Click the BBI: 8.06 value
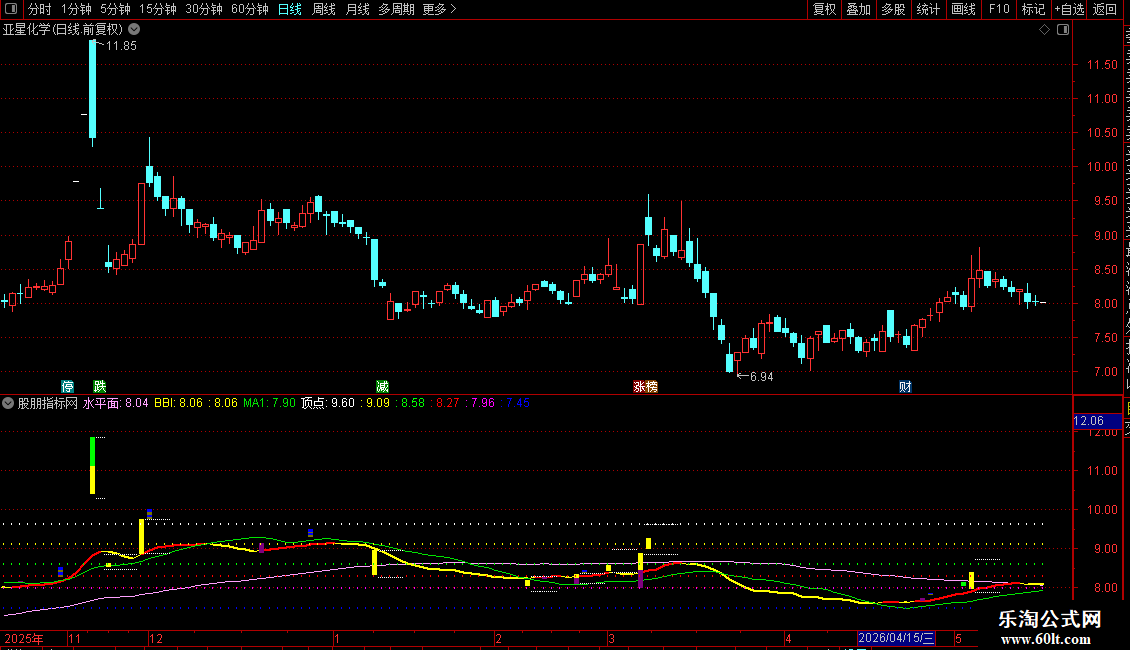Image resolution: width=1130 pixels, height=650 pixels. 179,403
